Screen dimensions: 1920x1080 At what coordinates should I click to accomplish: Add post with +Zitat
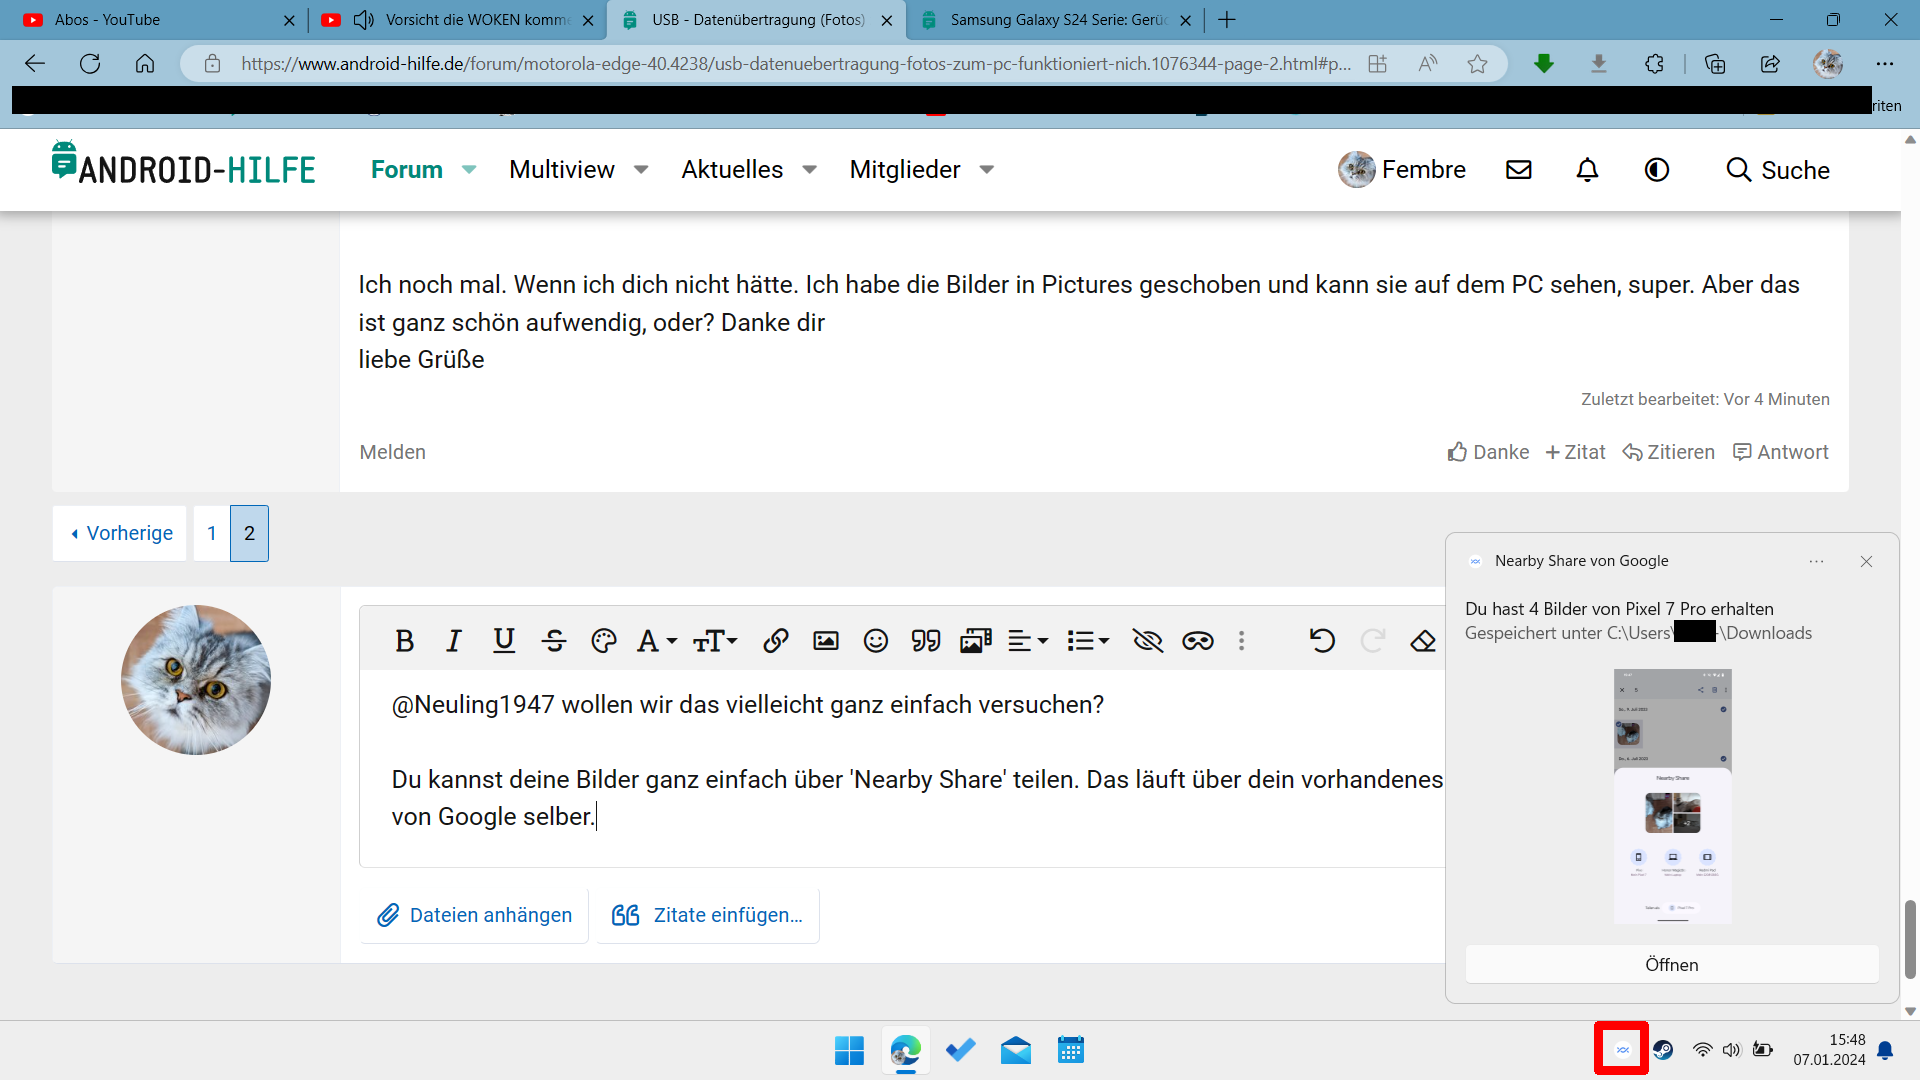point(1575,452)
